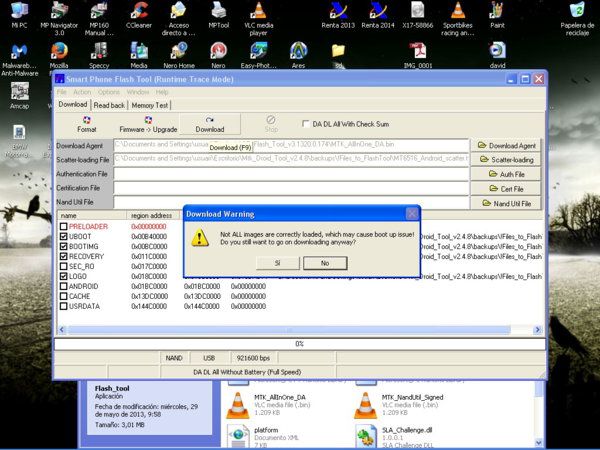Uncheck LOGO partition checkbox
This screenshot has height=450, width=600.
tap(64, 276)
